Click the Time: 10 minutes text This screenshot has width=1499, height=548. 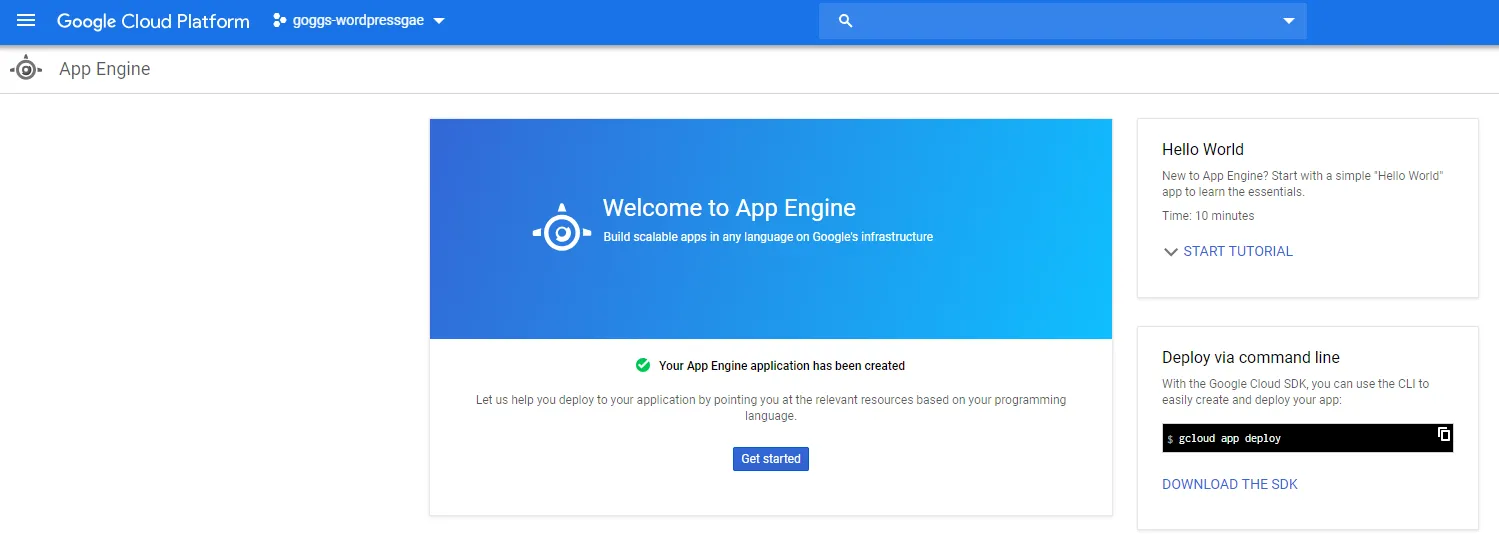(x=1208, y=216)
